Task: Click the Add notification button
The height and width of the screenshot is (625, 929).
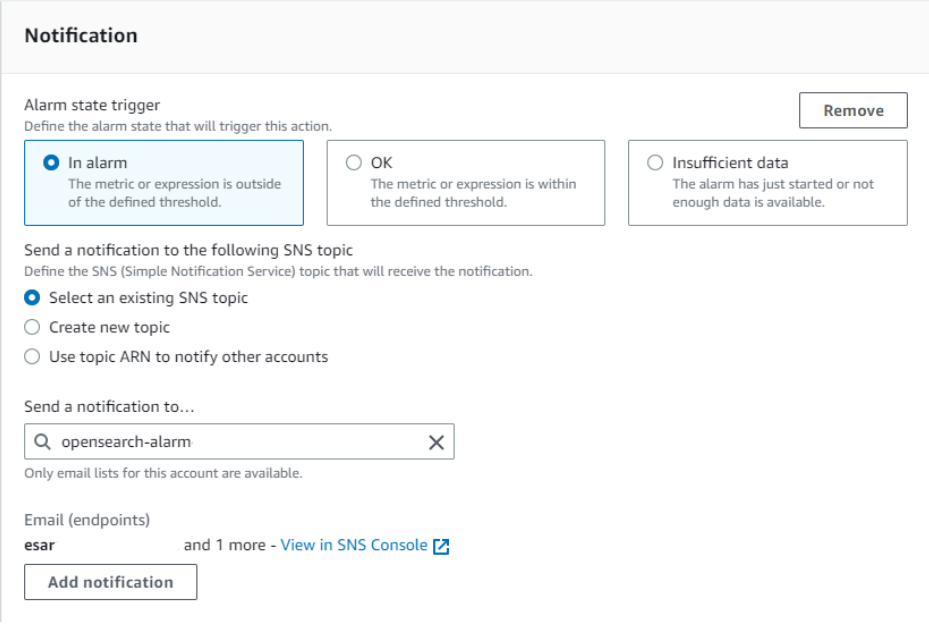Action: click(x=111, y=582)
